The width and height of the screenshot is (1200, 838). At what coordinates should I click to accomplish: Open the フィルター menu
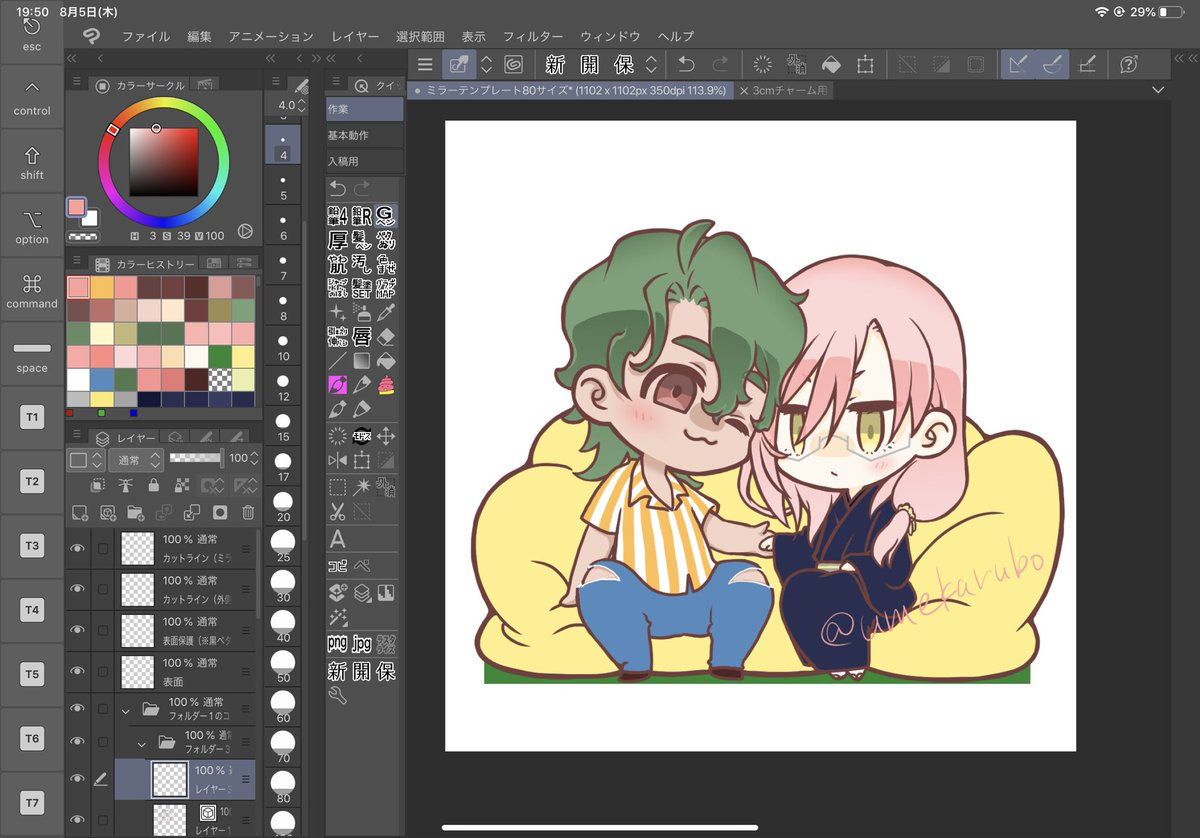[533, 37]
